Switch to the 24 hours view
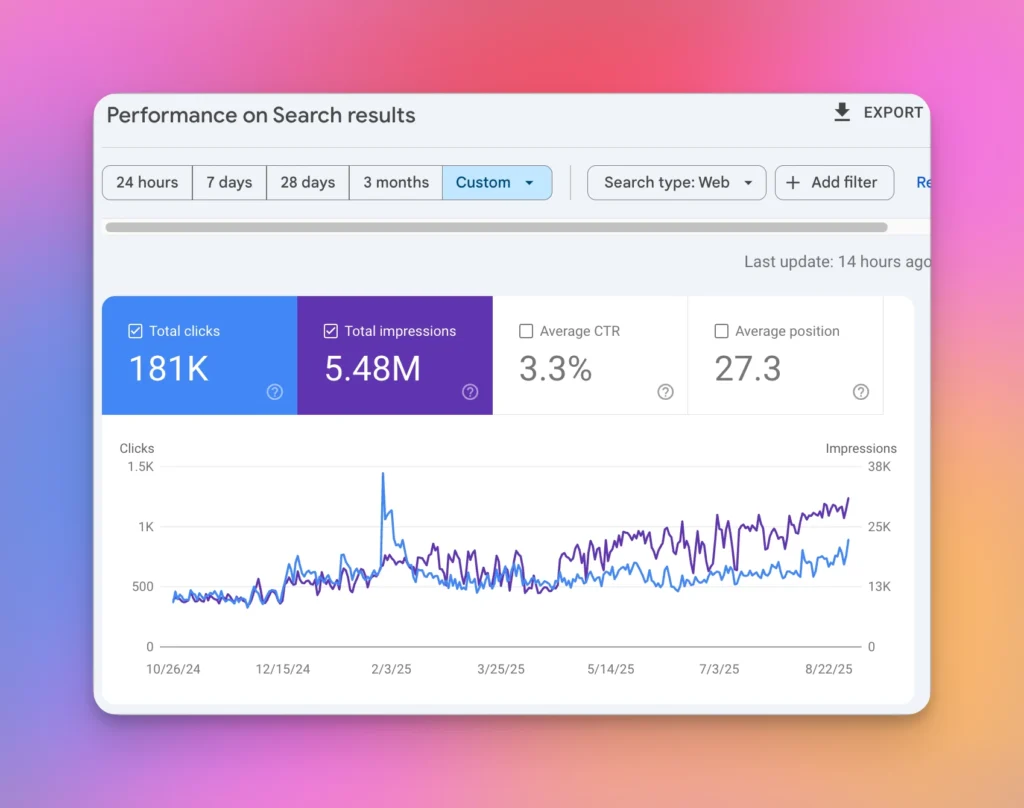The height and width of the screenshot is (808, 1024). tap(146, 182)
